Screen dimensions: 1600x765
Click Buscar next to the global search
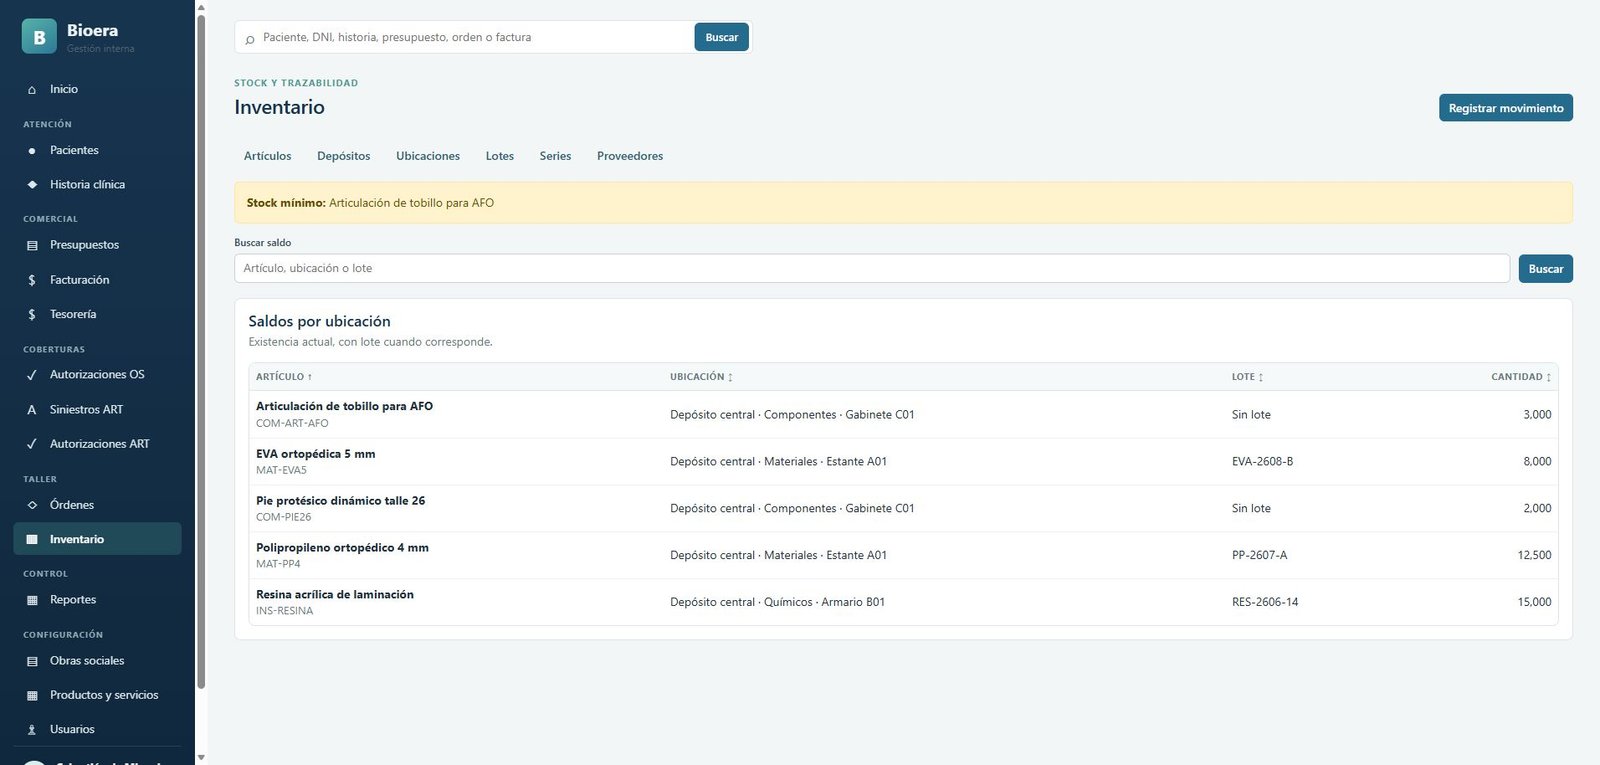click(722, 37)
